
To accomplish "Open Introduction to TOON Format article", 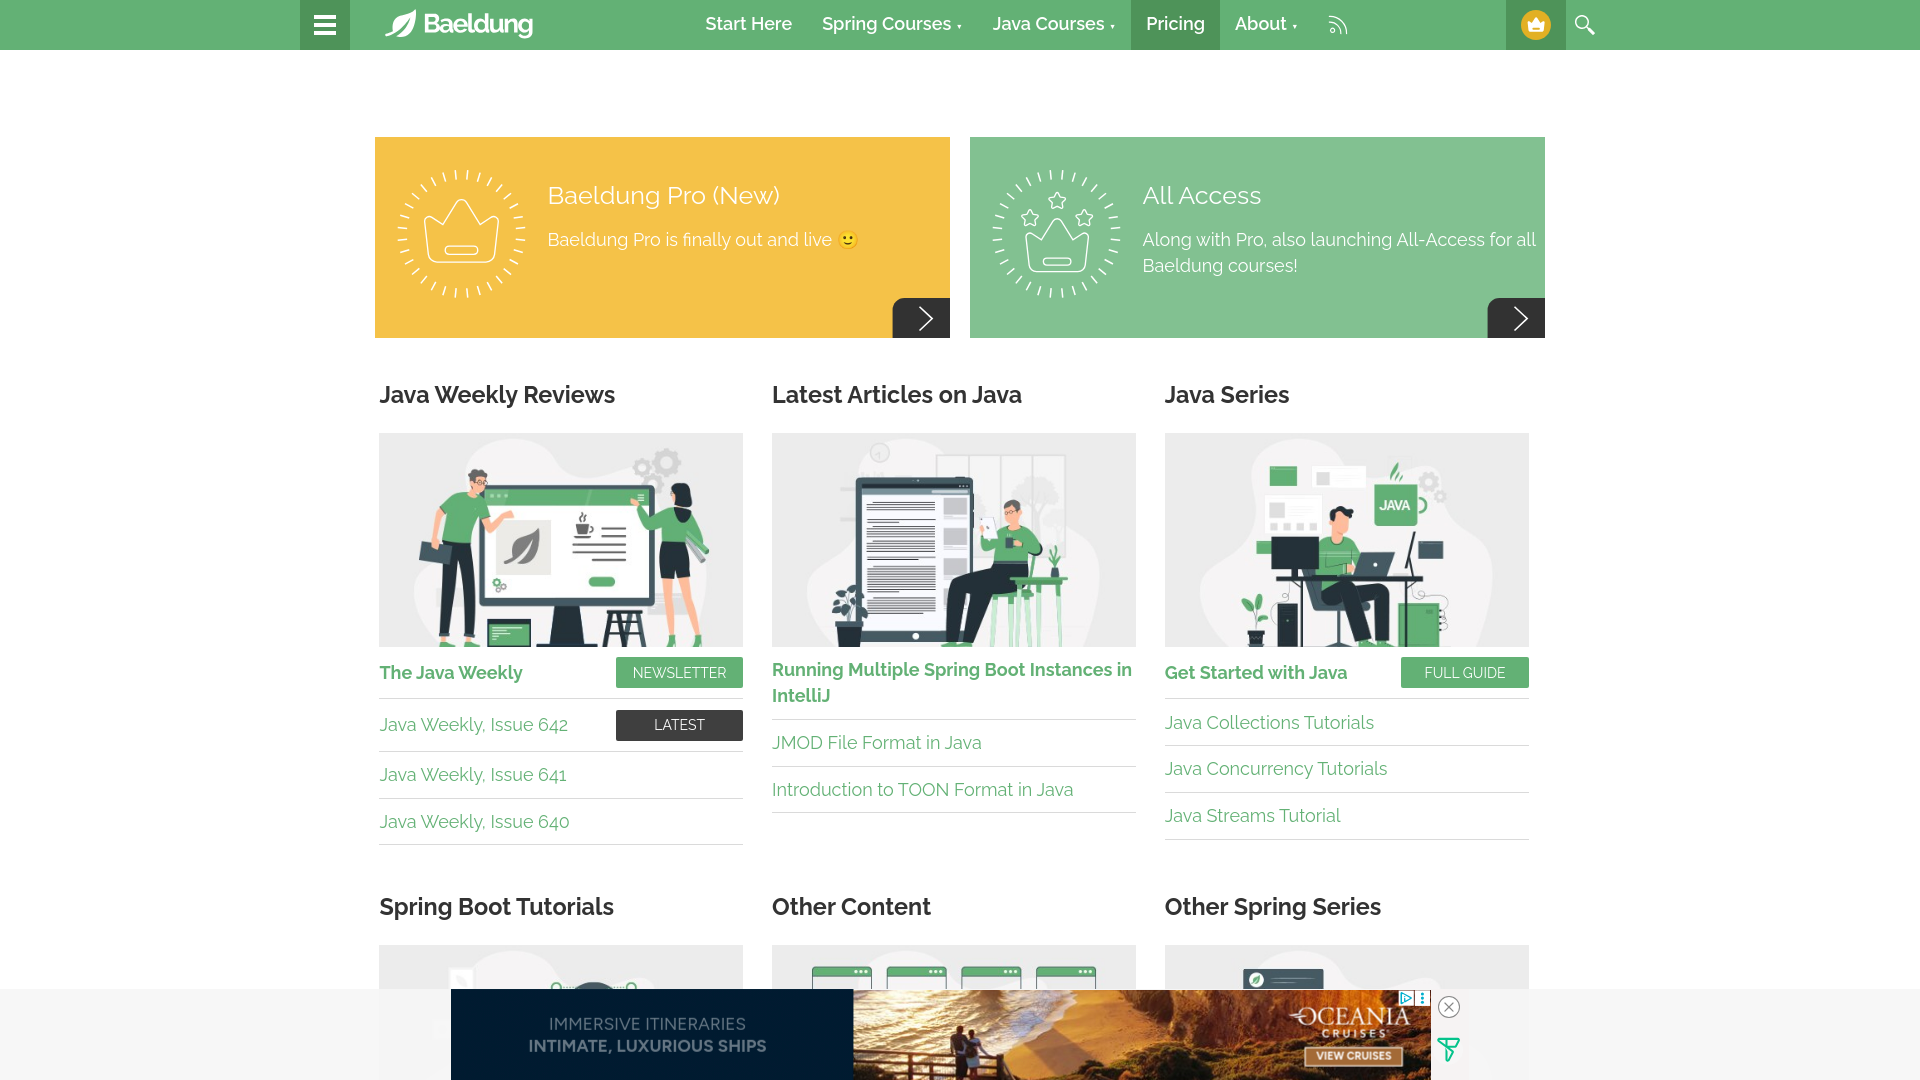I will pos(922,790).
